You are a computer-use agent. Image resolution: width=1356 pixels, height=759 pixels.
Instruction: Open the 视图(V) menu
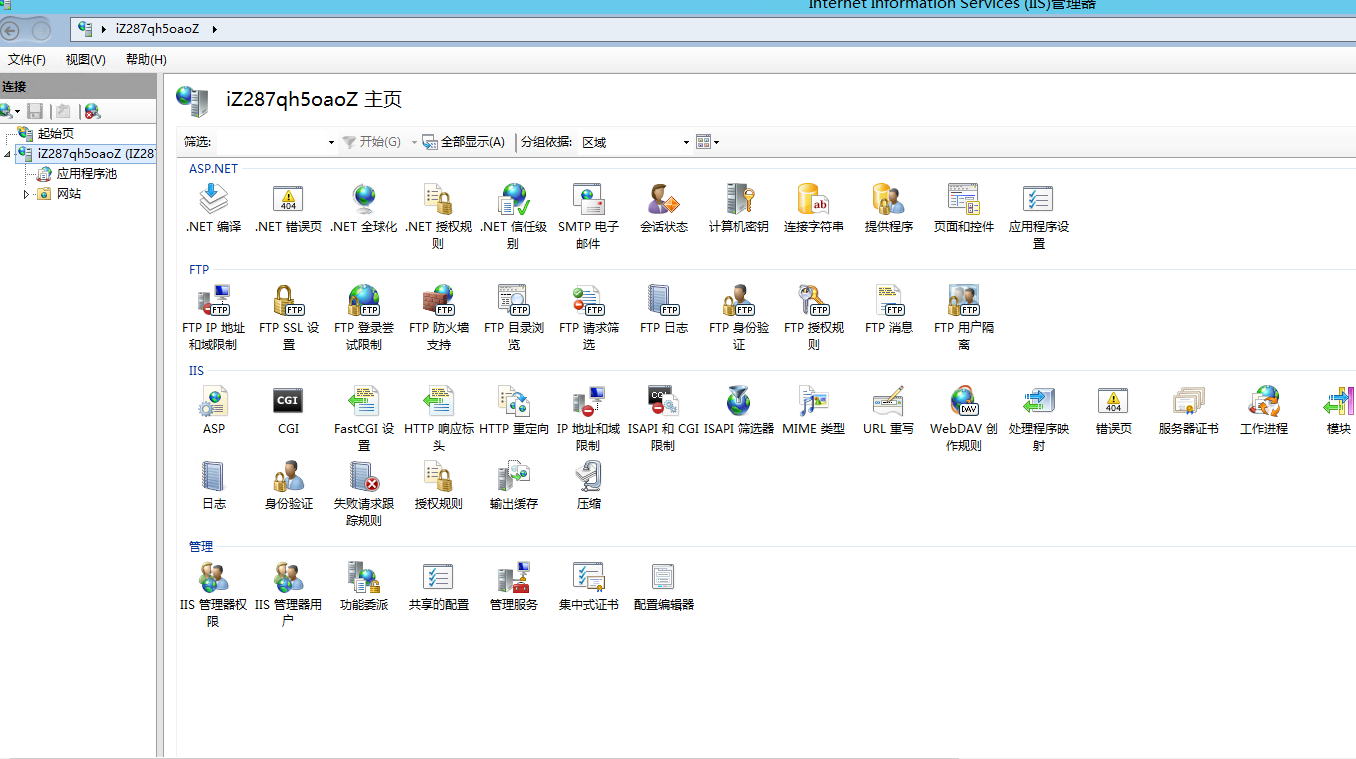(86, 60)
